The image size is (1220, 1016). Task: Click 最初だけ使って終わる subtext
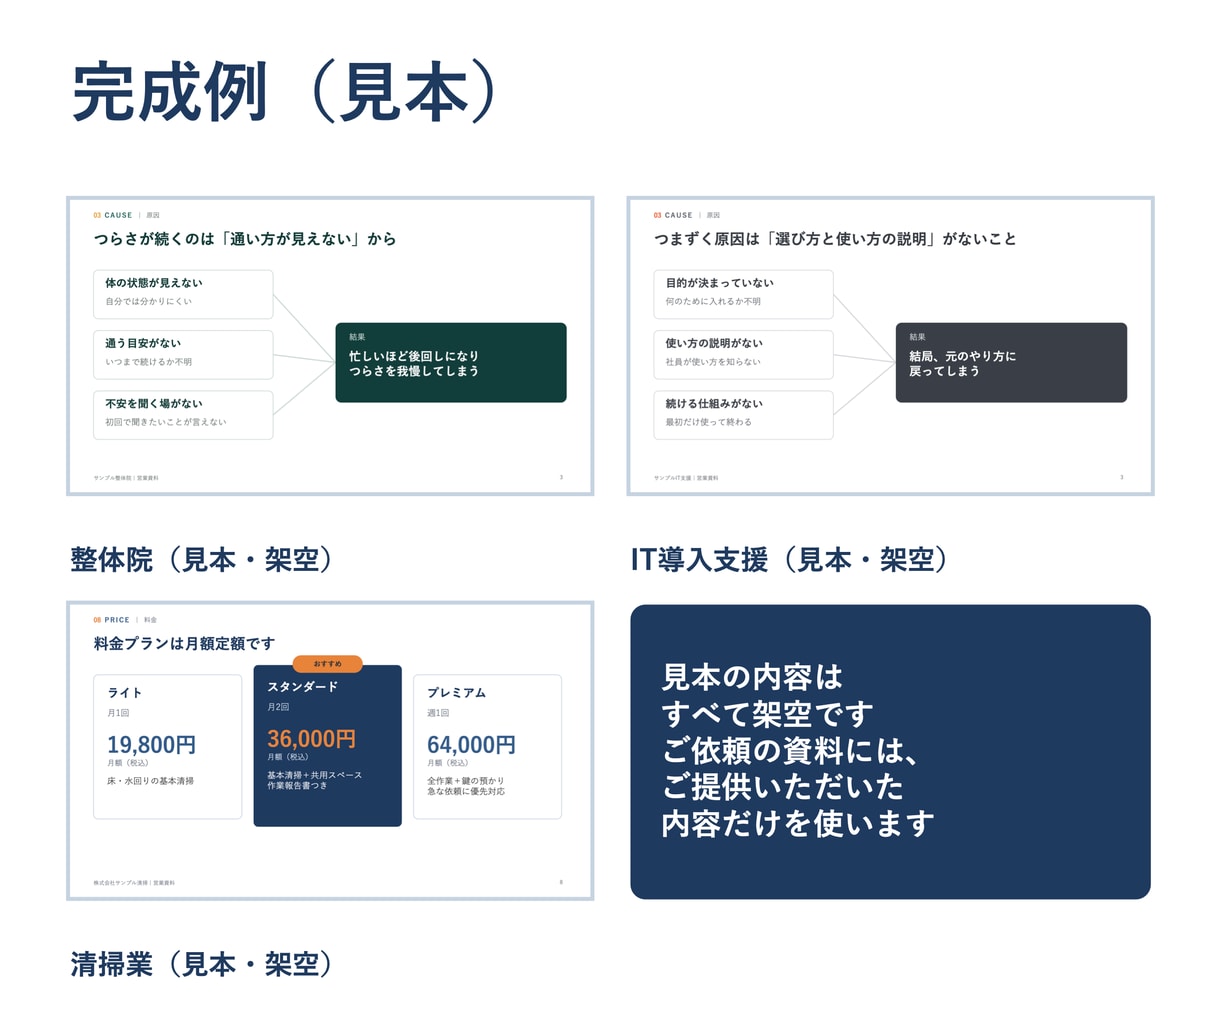point(709,422)
